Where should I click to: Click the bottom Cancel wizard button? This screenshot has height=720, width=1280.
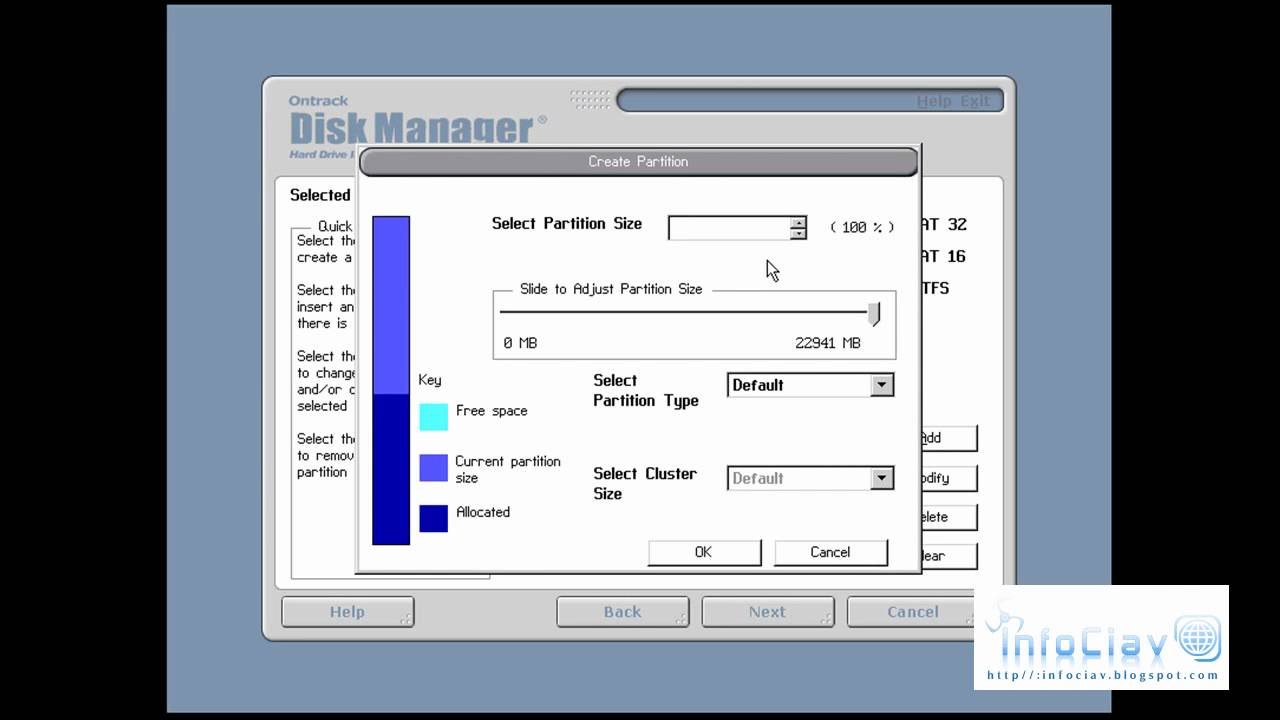click(x=913, y=612)
